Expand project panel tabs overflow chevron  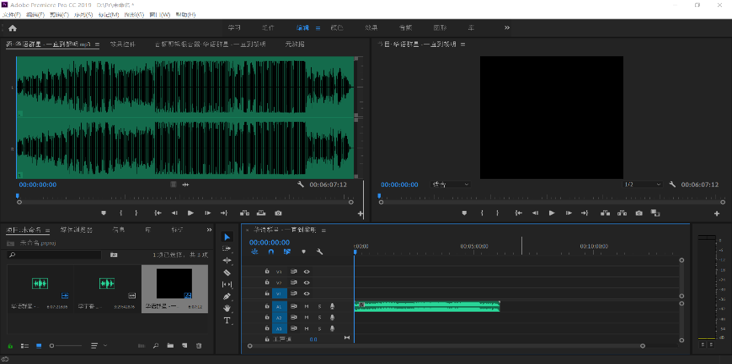click(209, 230)
